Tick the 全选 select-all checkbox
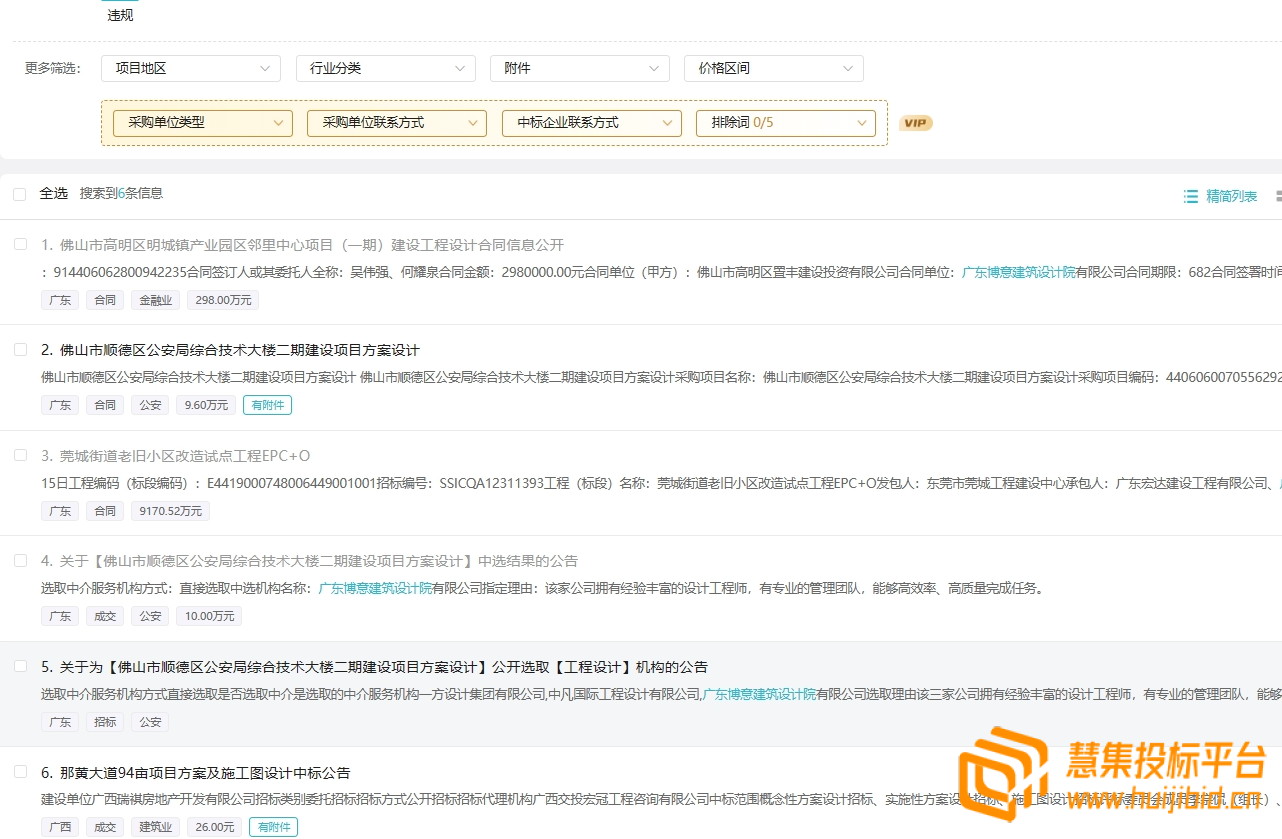The height and width of the screenshot is (839, 1282). (x=20, y=194)
